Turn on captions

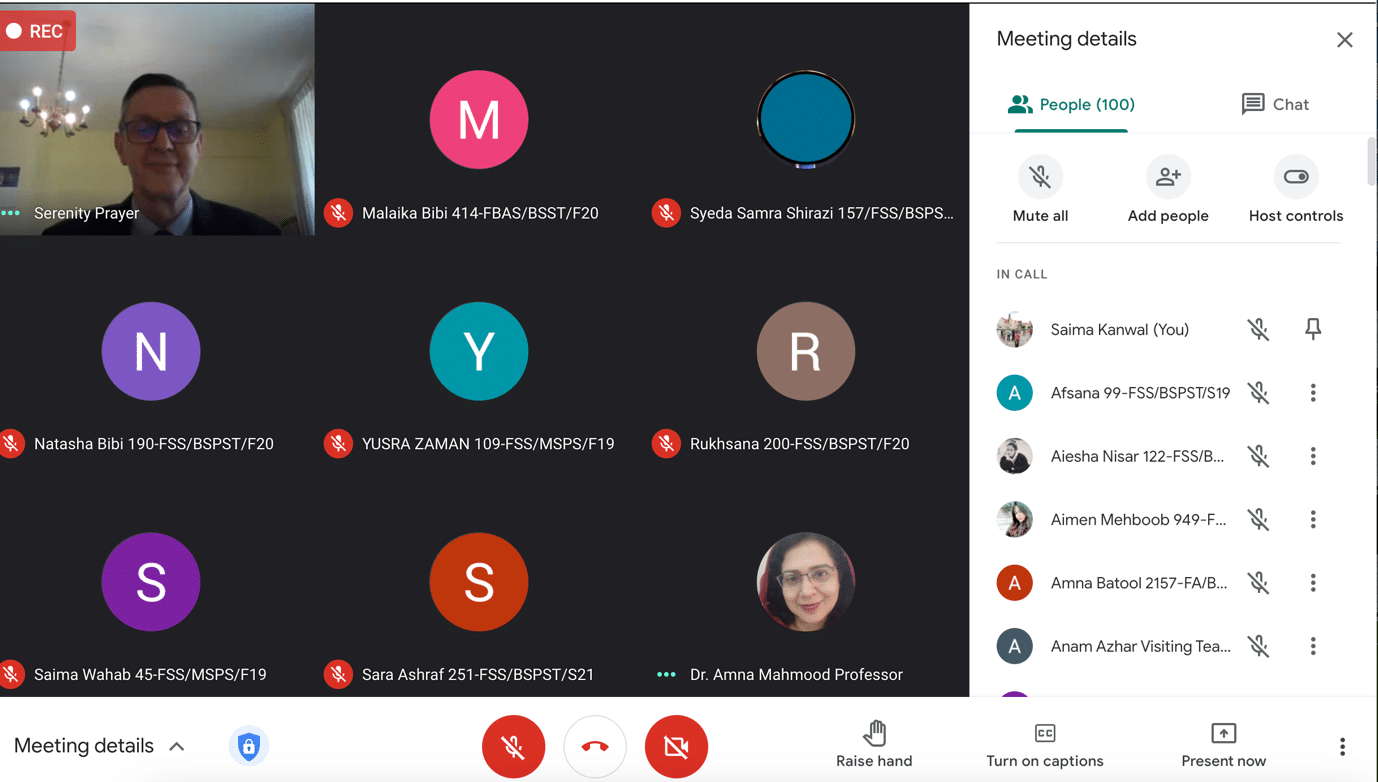pos(1045,745)
